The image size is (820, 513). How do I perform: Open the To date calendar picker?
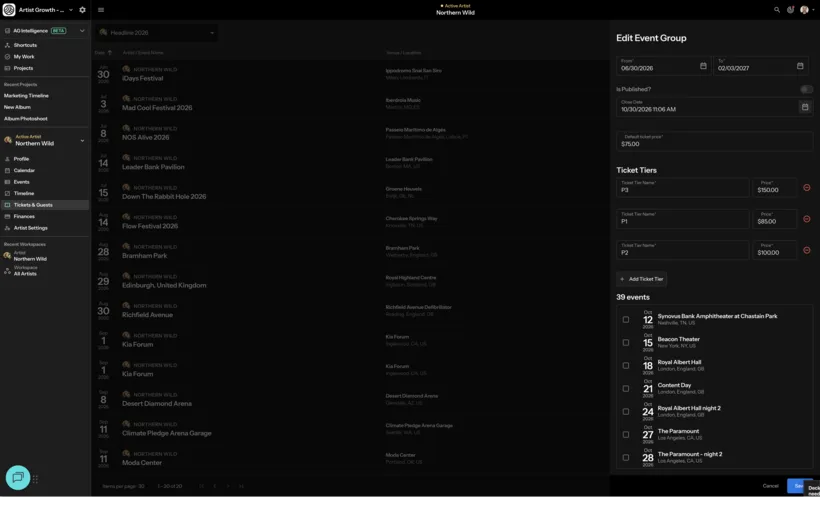pos(800,66)
